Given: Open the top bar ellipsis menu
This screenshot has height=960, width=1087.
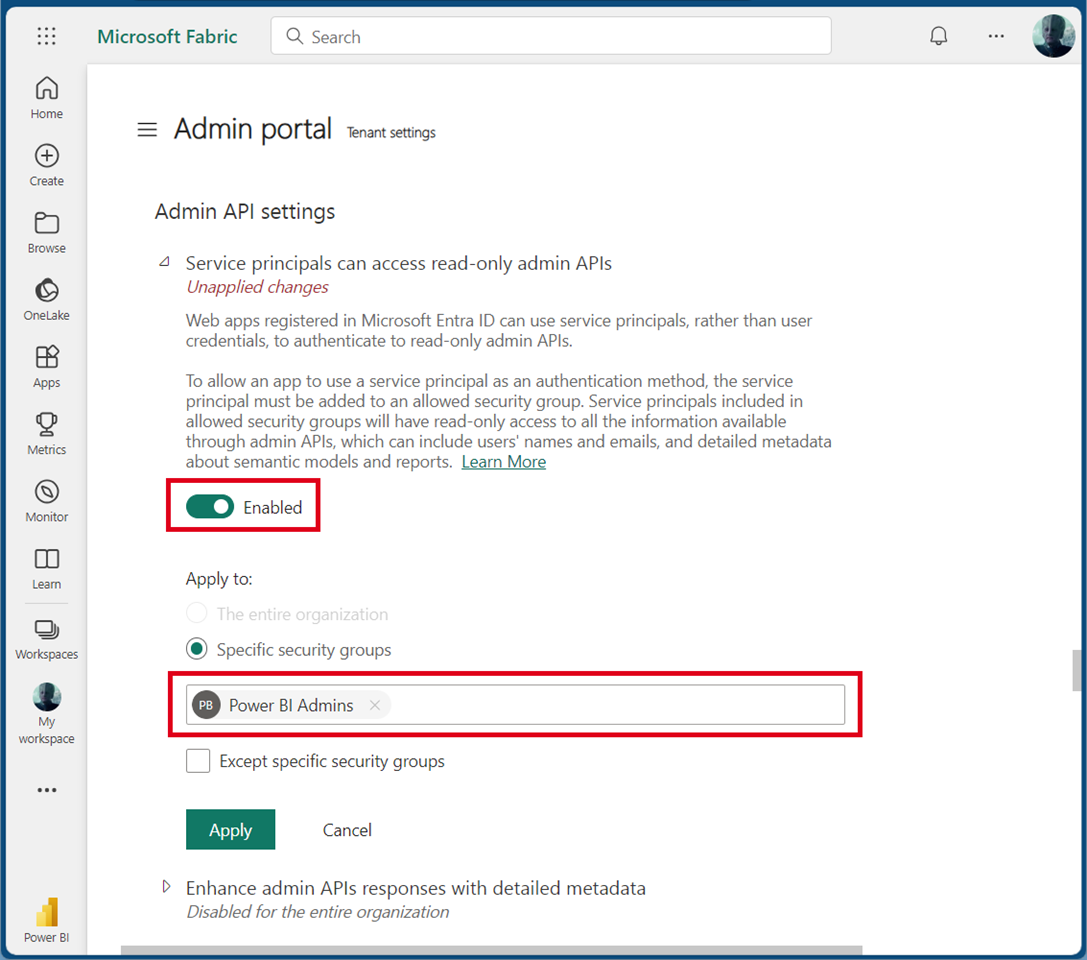Looking at the screenshot, I should point(995,37).
